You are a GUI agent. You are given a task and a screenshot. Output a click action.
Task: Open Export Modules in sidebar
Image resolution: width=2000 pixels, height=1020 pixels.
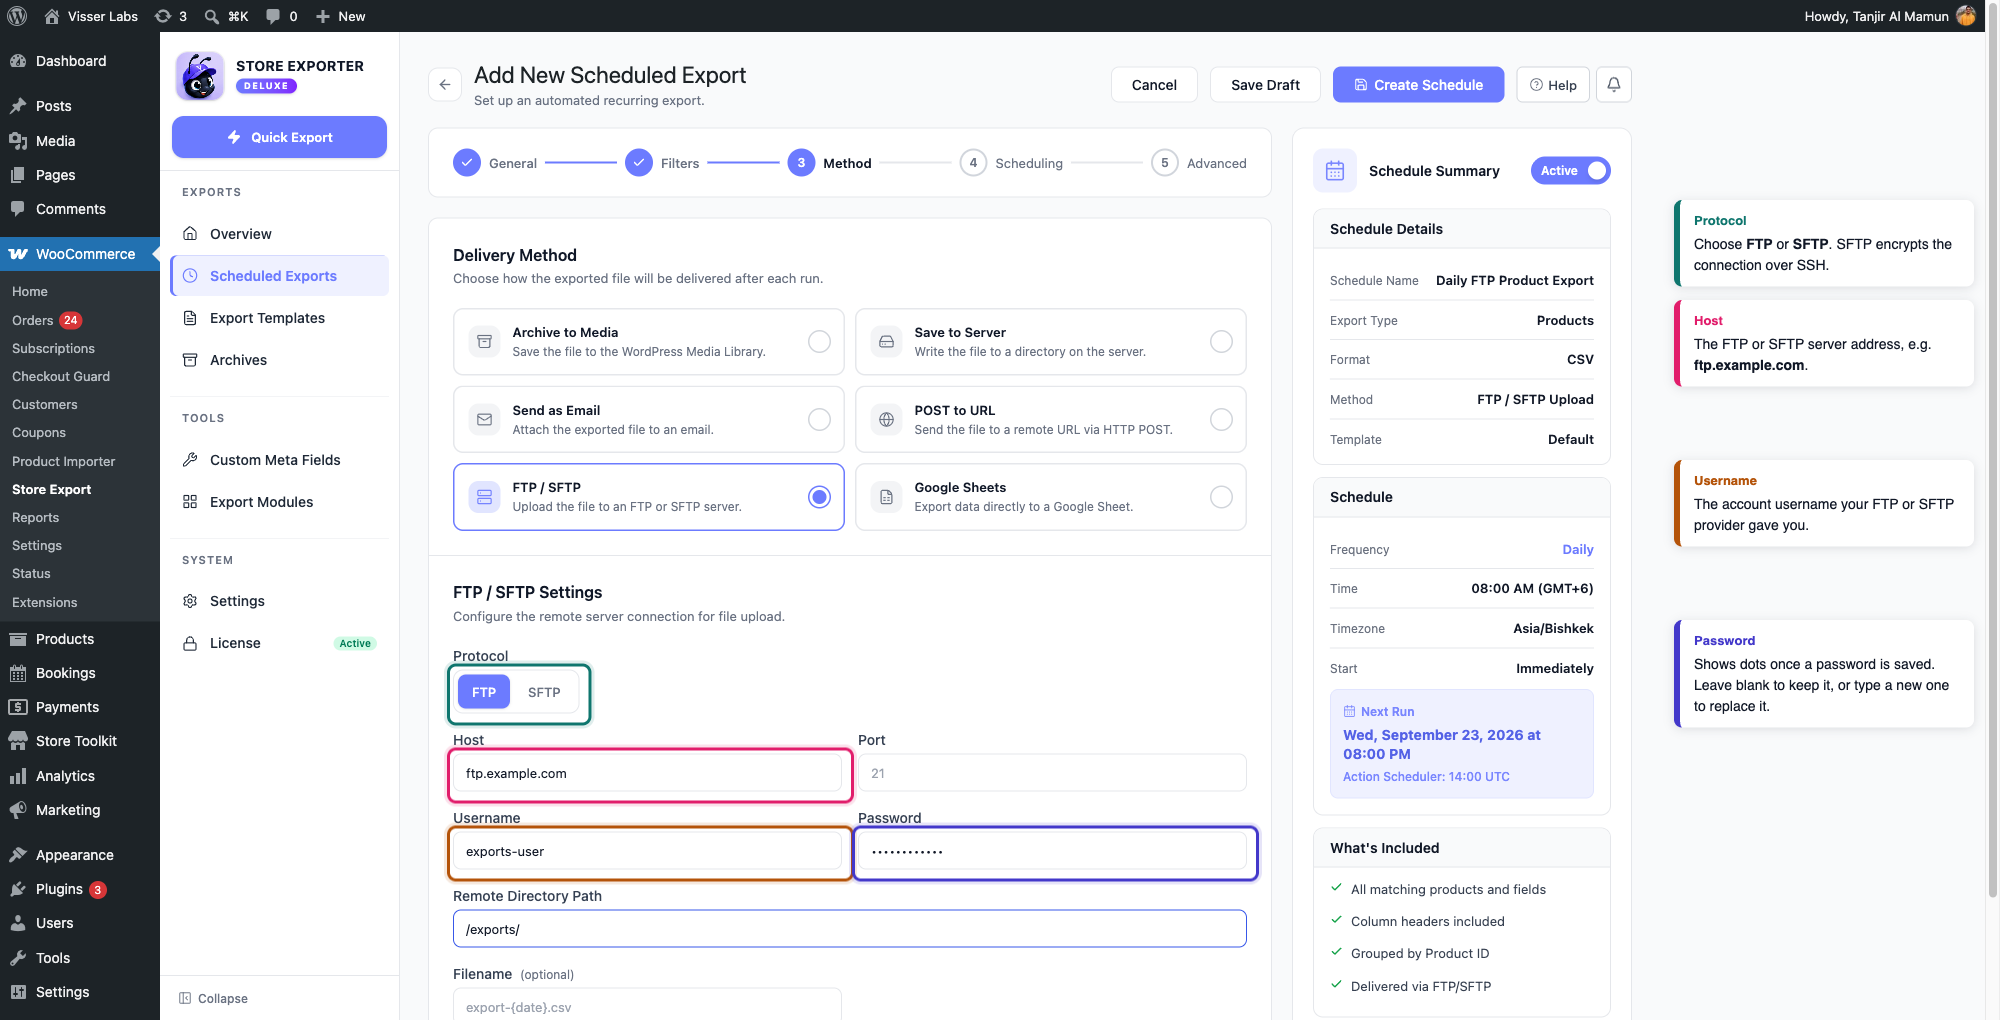click(x=280, y=502)
